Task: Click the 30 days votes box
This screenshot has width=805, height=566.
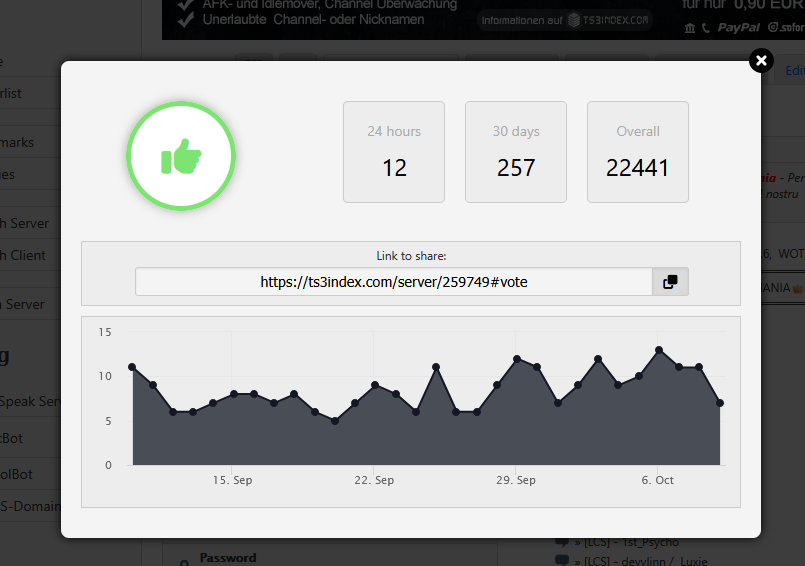Action: 516,152
